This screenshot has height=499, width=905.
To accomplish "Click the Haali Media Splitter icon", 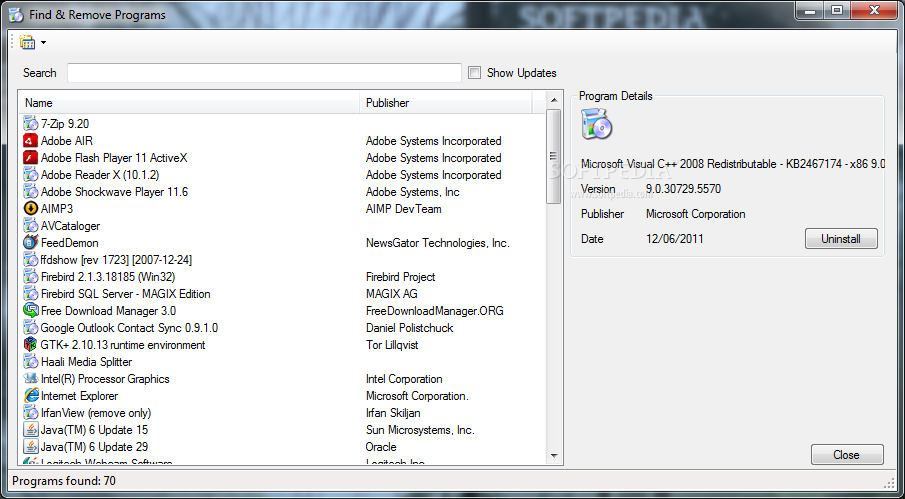I will pos(30,362).
